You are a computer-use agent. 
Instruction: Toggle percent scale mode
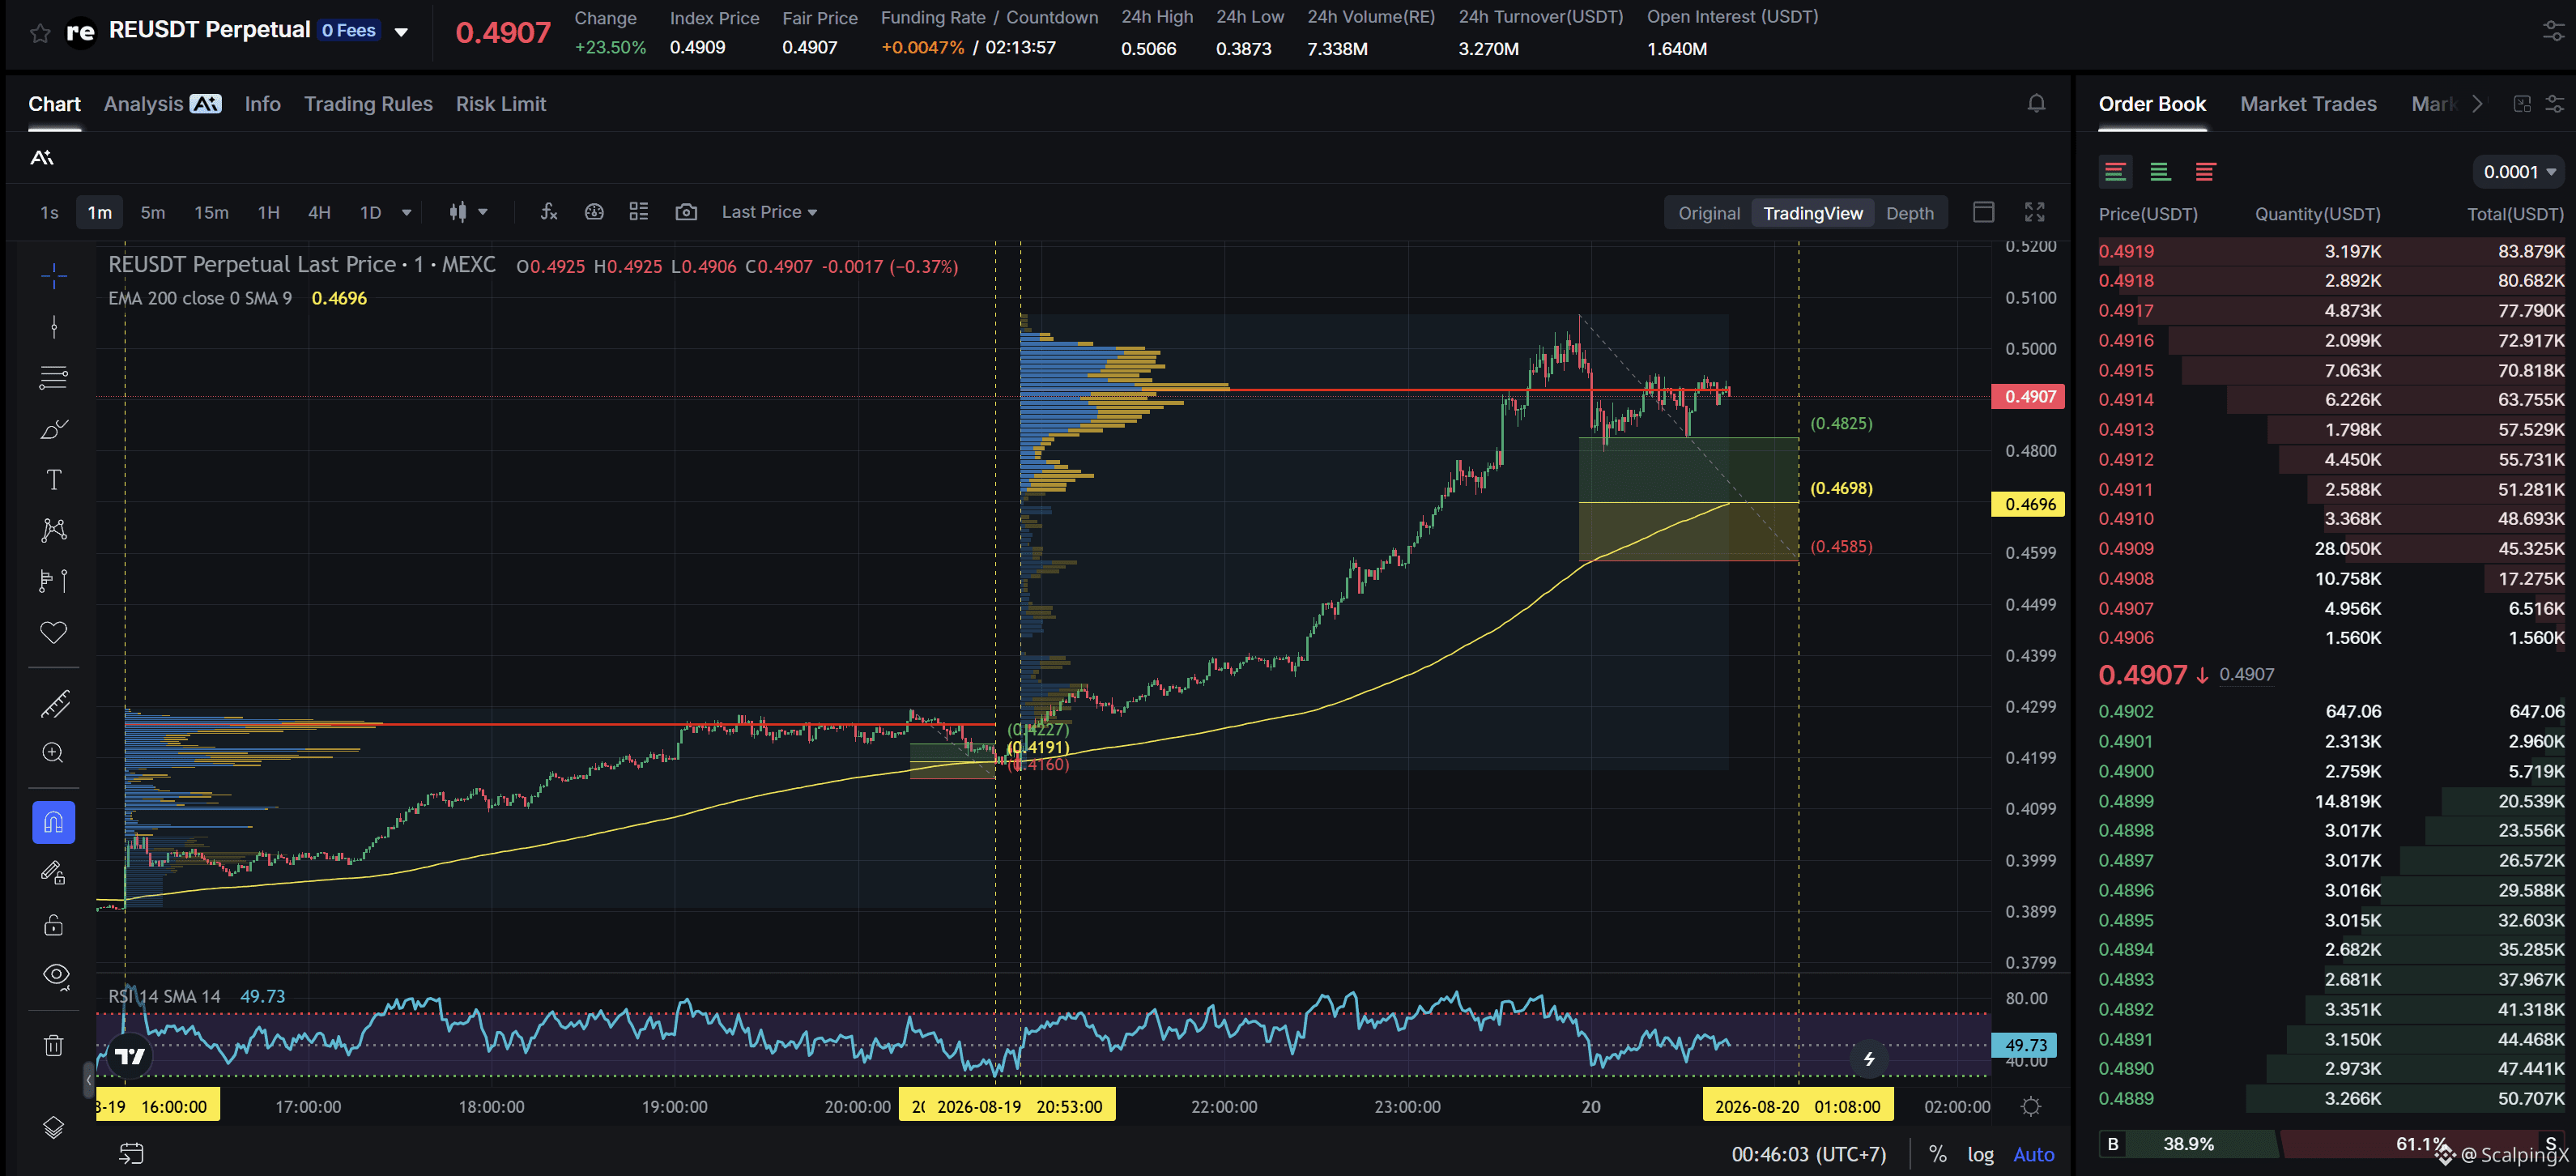tap(1938, 1154)
